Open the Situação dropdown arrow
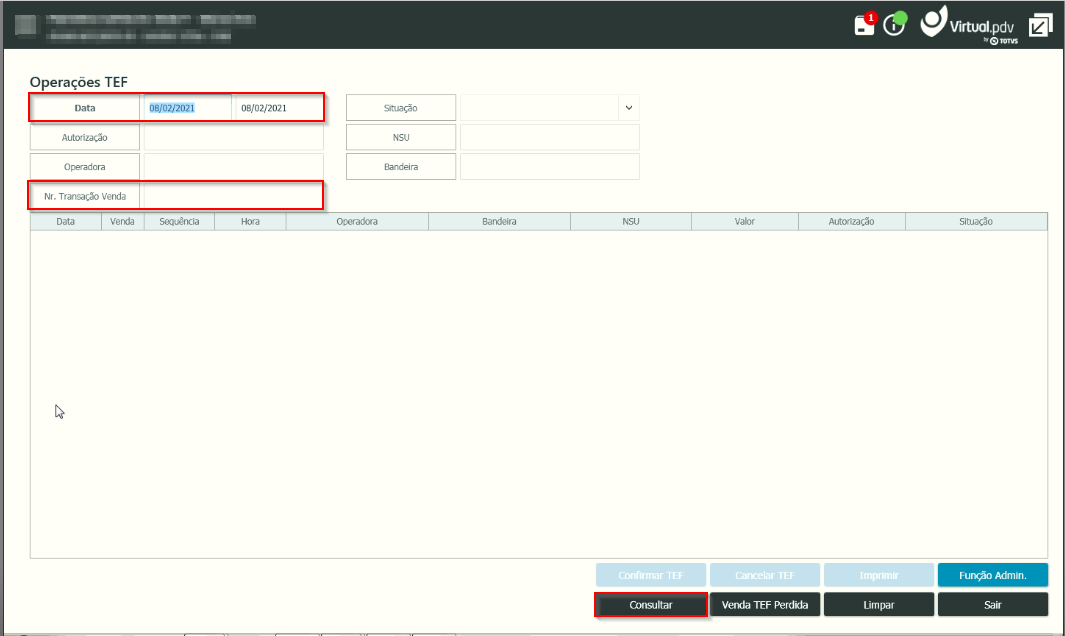Screen dimensions: 1065x636 (629, 108)
